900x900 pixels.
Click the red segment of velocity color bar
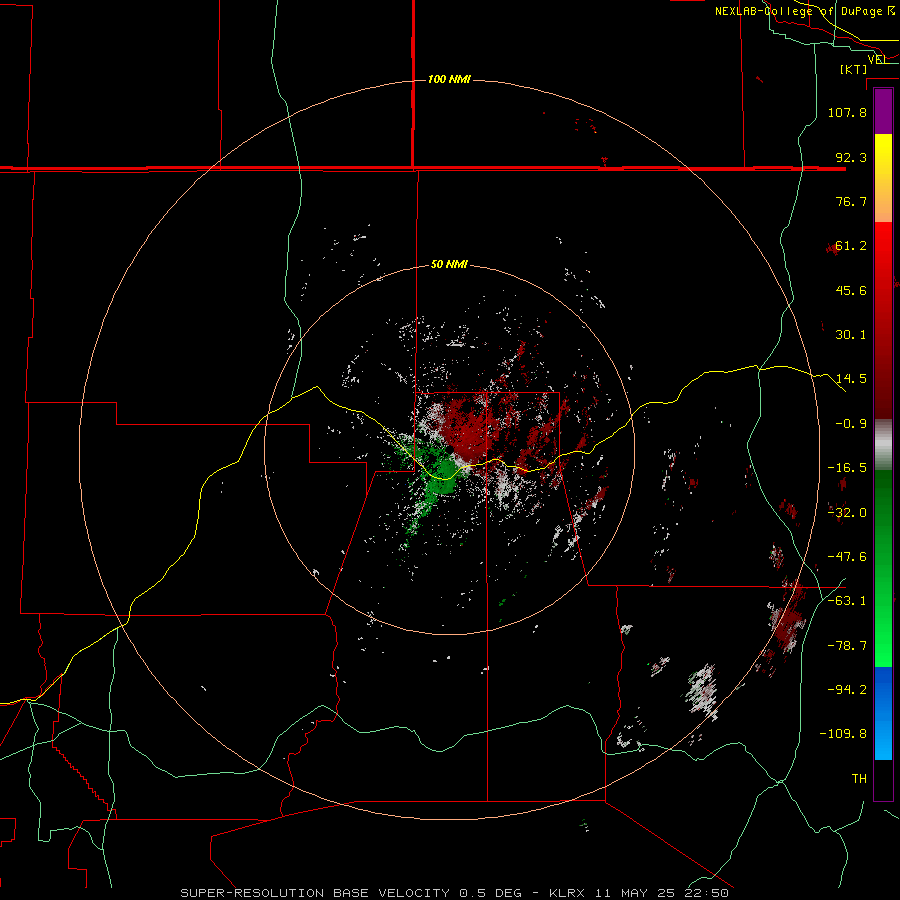[883, 320]
